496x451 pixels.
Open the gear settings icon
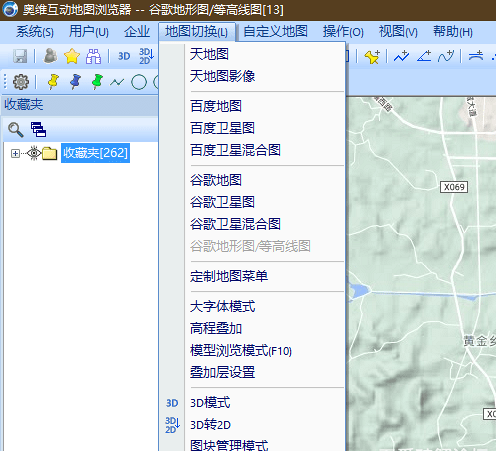click(21, 82)
